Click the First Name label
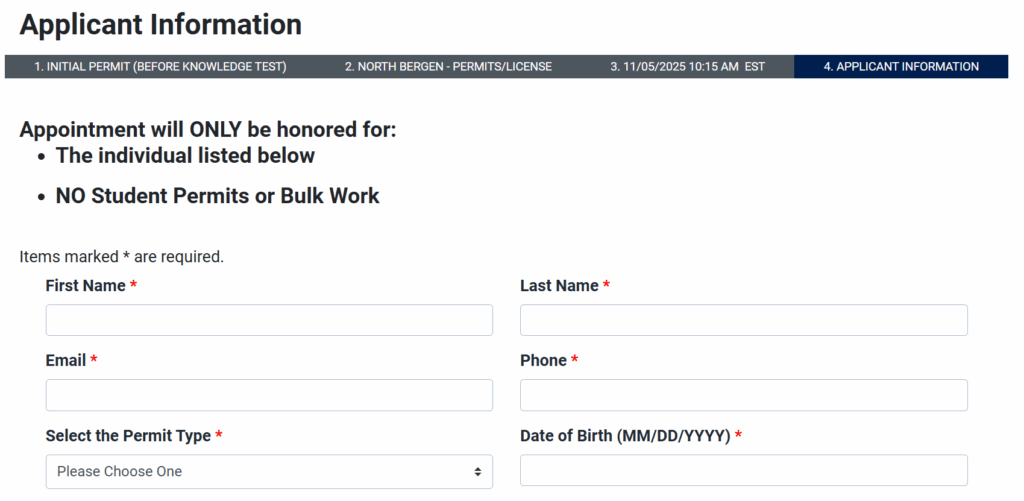The image size is (1024, 501). click(86, 286)
